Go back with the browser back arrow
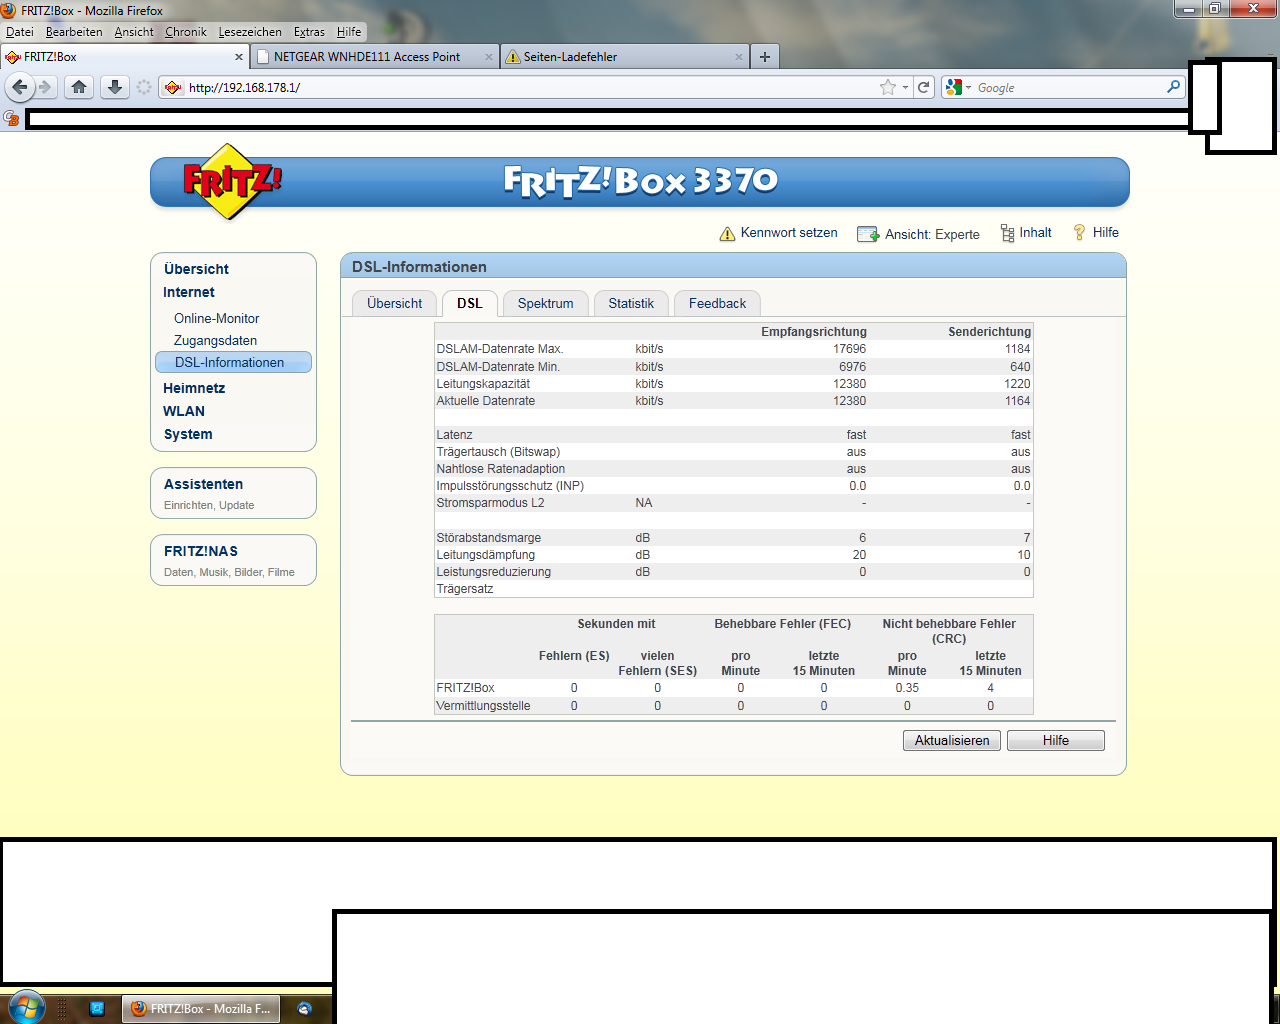 [19, 87]
